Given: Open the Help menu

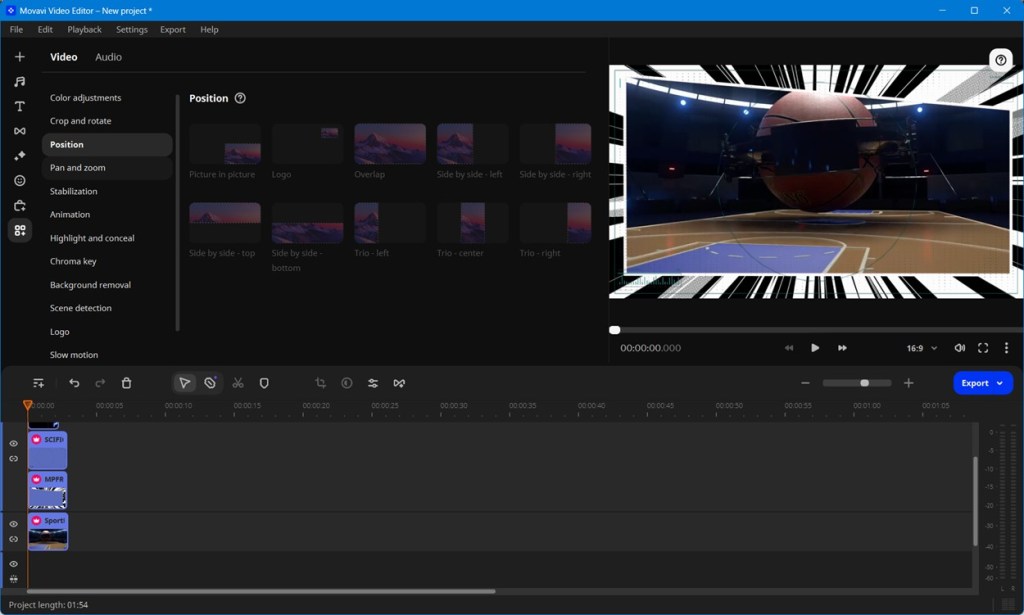Looking at the screenshot, I should [x=209, y=29].
